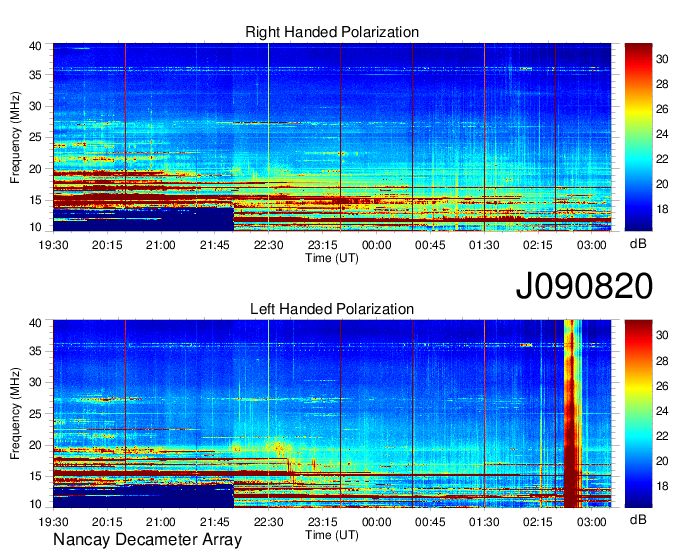Click "21:00" tick on right-handed time axis
This screenshot has width=680, height=552.
click(161, 245)
